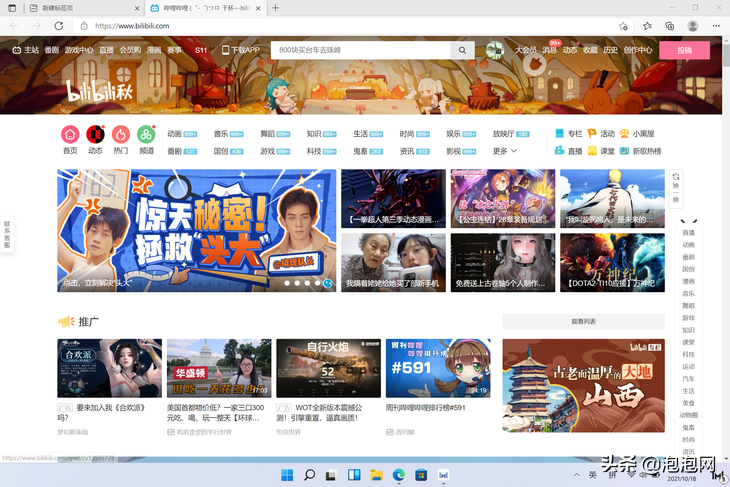Viewport: 730px width, 487px height.
Task: Click the Edge icon in taskbar
Action: click(x=399, y=475)
